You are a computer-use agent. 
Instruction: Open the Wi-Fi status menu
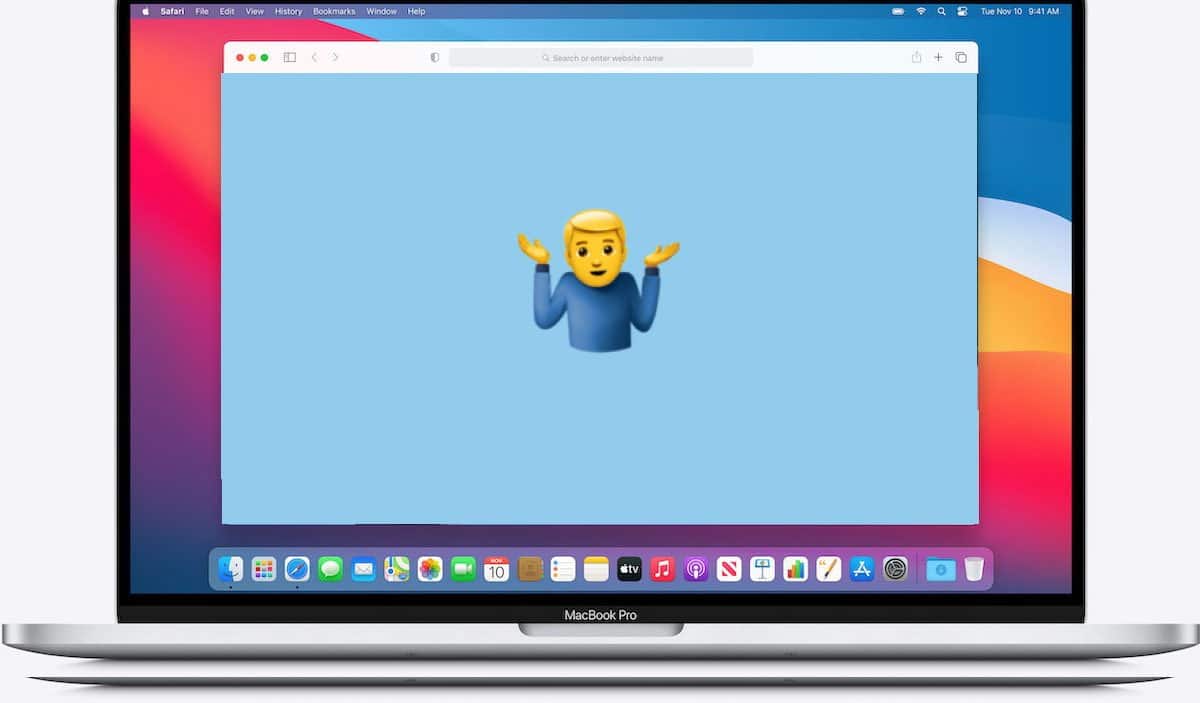(x=921, y=11)
